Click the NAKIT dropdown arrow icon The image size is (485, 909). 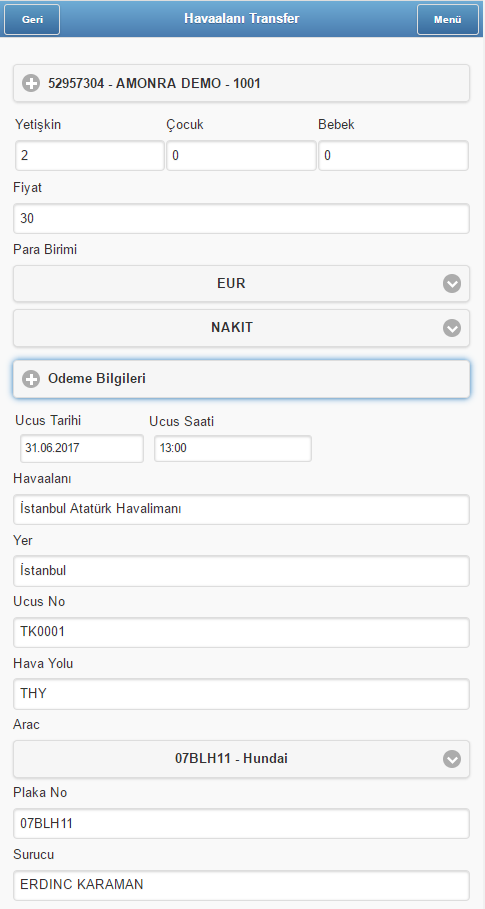tap(452, 328)
